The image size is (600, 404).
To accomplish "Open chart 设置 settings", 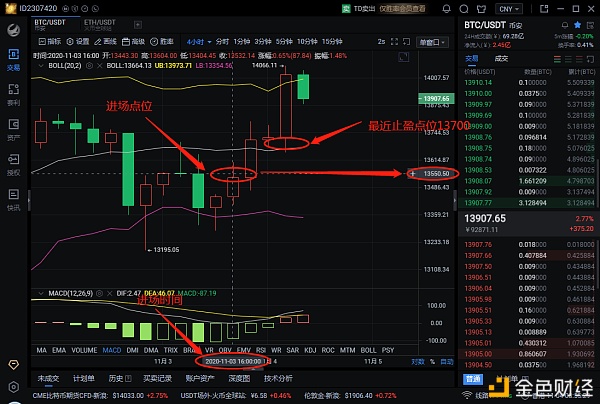I will tap(78, 42).
